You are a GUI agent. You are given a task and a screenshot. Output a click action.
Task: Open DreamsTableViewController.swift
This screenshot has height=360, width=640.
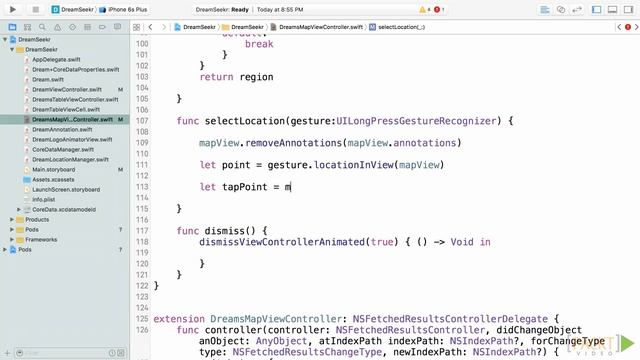pyautogui.click(x=75, y=100)
